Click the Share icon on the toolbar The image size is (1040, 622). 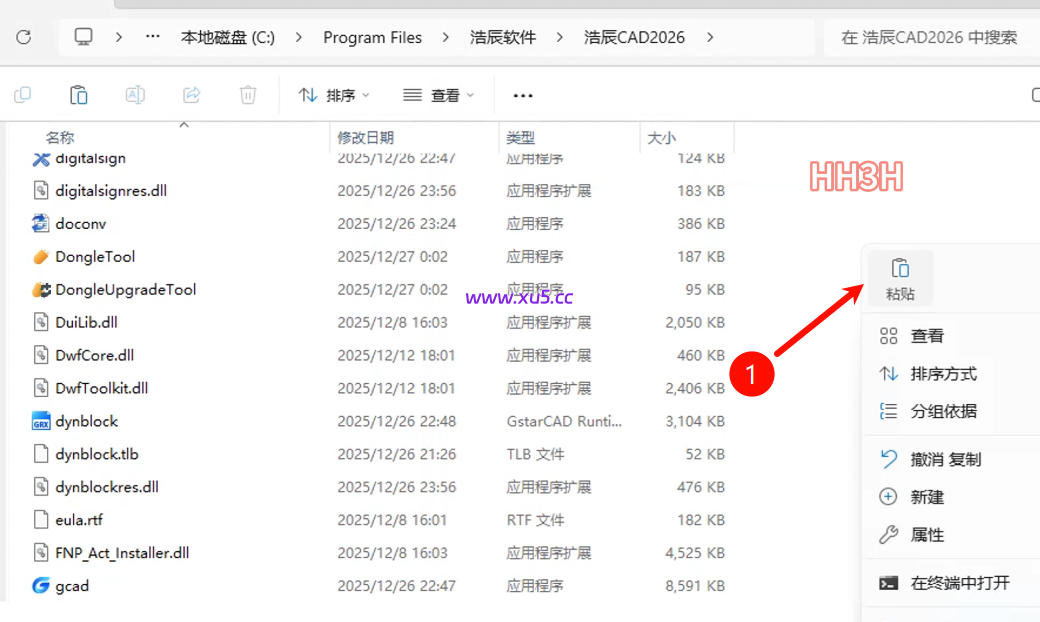tap(190, 94)
